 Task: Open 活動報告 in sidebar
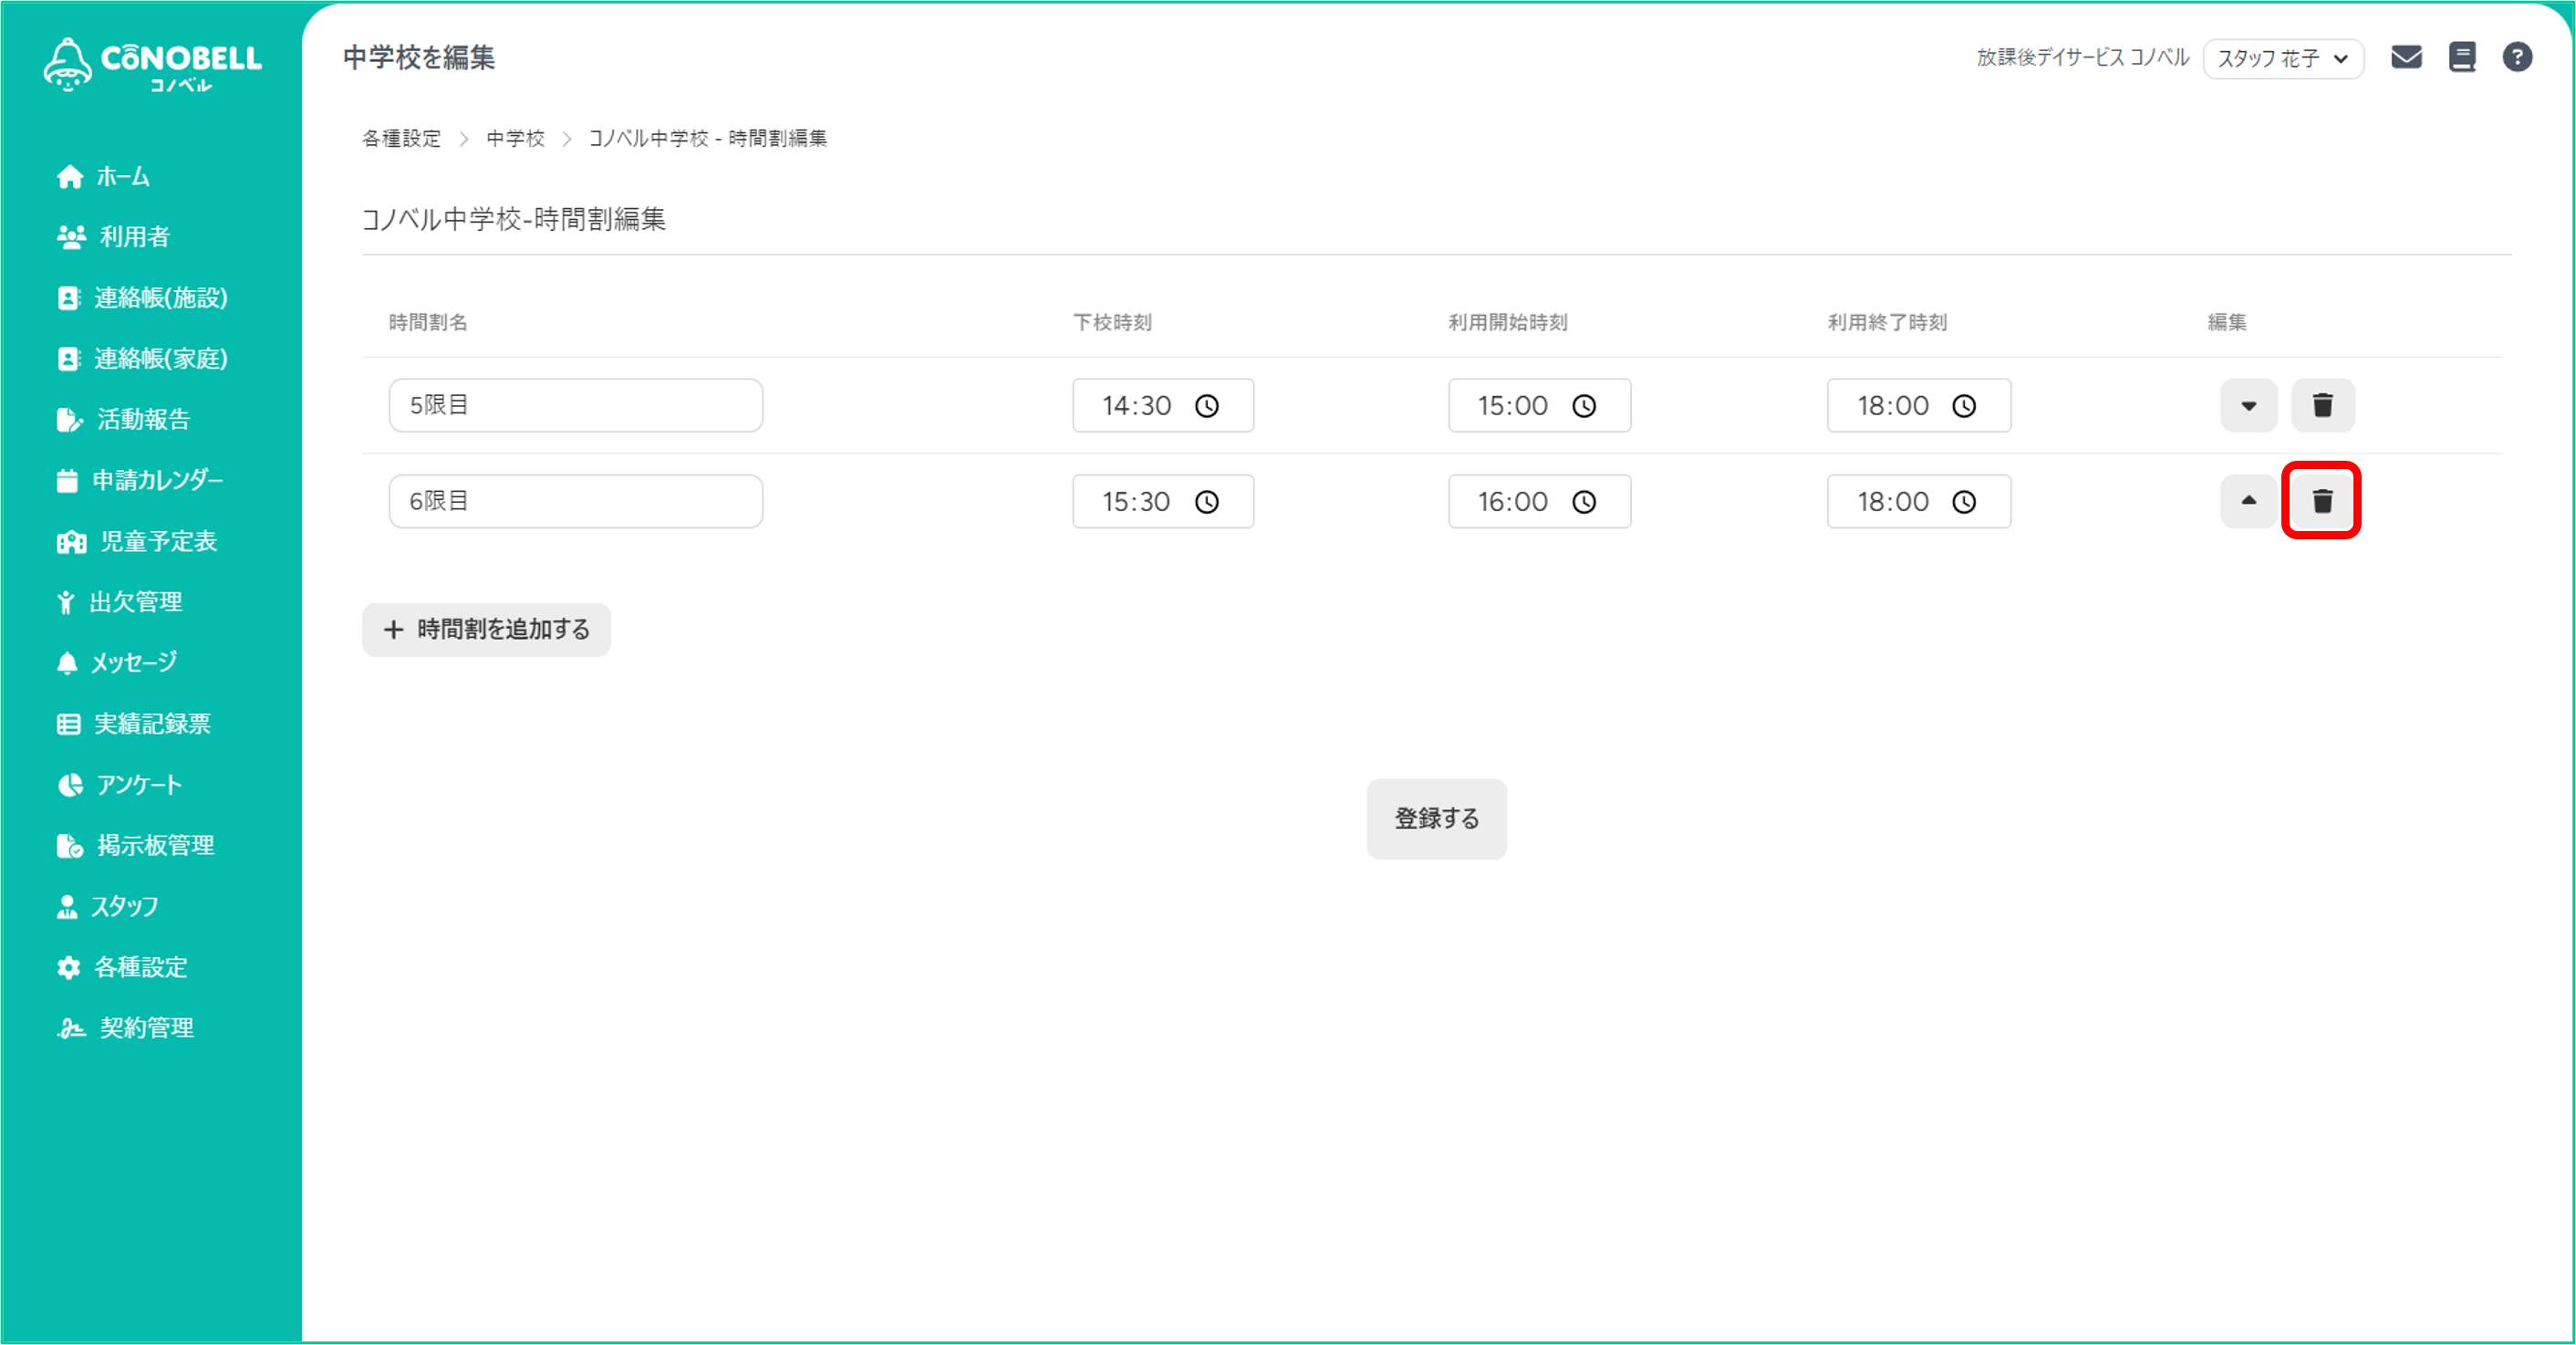(x=124, y=420)
